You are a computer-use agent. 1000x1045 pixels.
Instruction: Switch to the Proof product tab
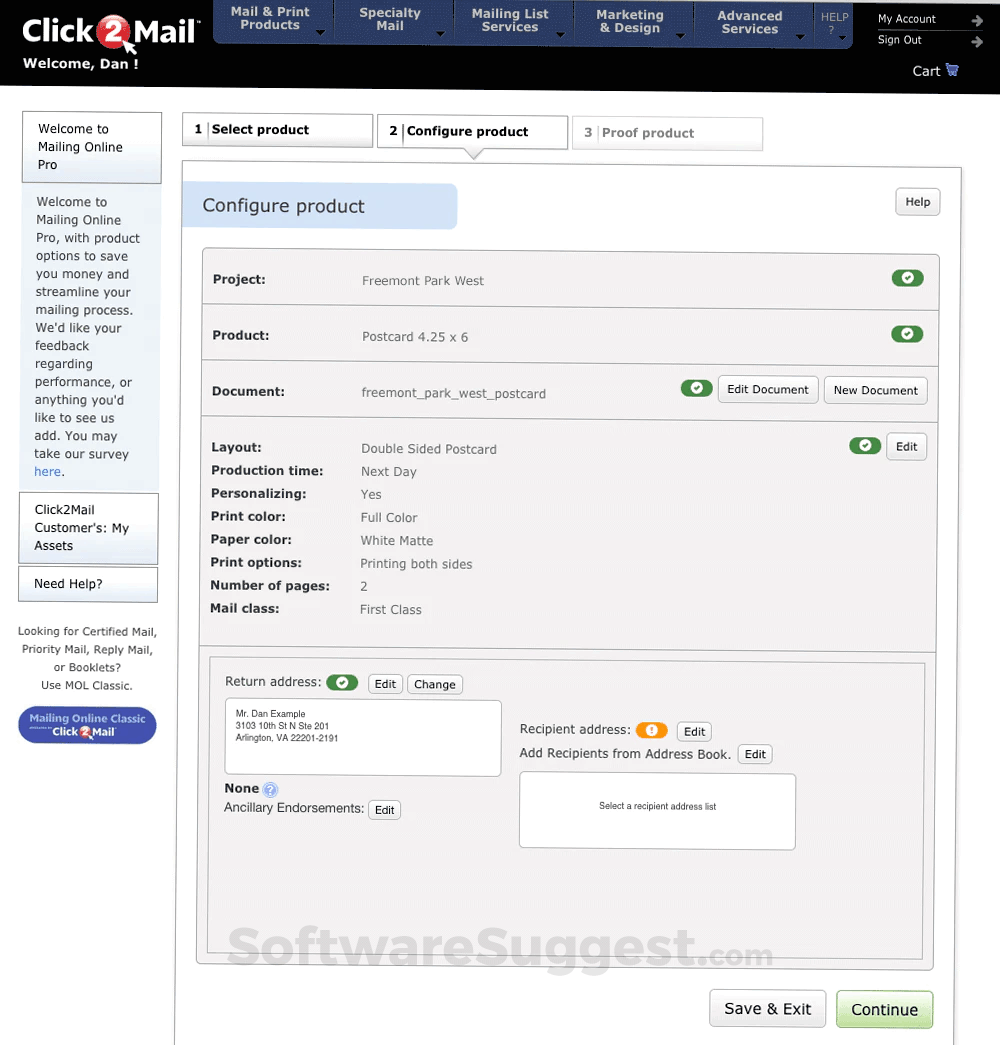pyautogui.click(x=667, y=133)
